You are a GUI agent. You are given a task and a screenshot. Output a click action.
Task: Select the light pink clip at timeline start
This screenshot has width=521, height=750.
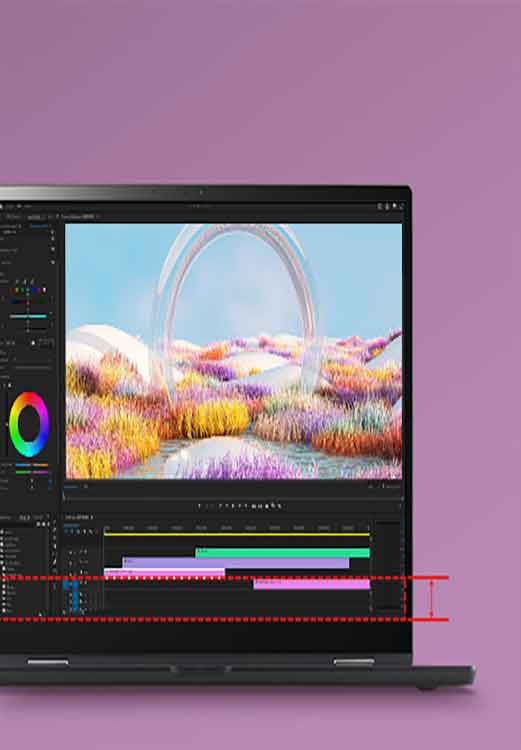[x=164, y=572]
